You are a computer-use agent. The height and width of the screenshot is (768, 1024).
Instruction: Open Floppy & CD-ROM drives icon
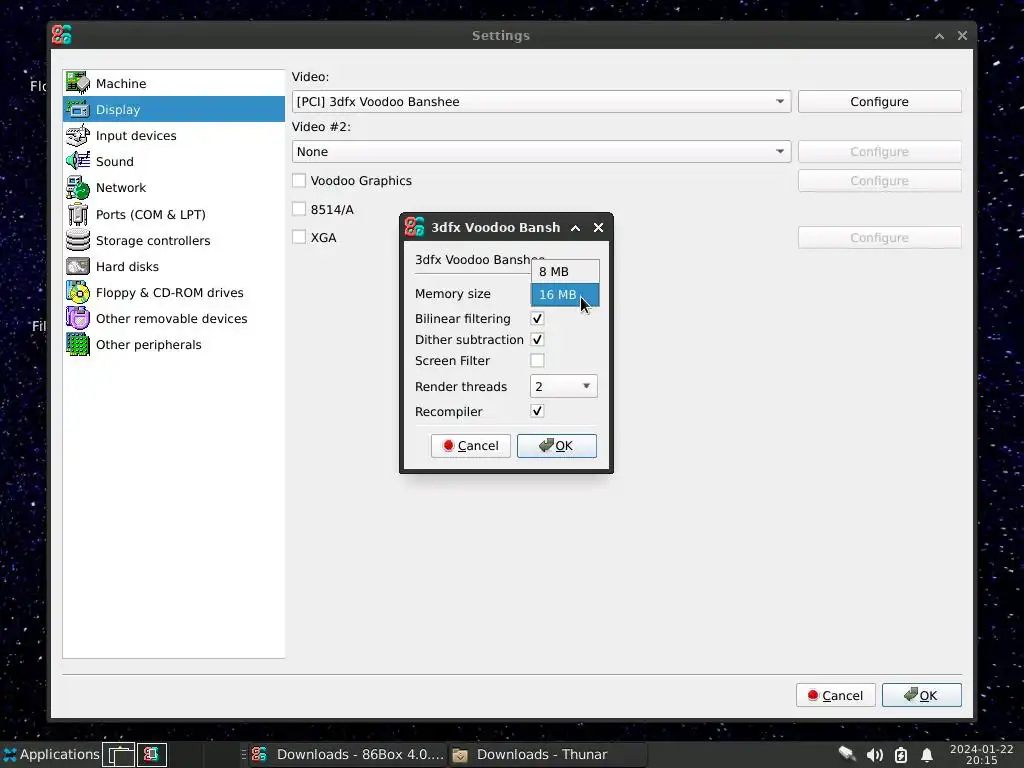point(78,293)
